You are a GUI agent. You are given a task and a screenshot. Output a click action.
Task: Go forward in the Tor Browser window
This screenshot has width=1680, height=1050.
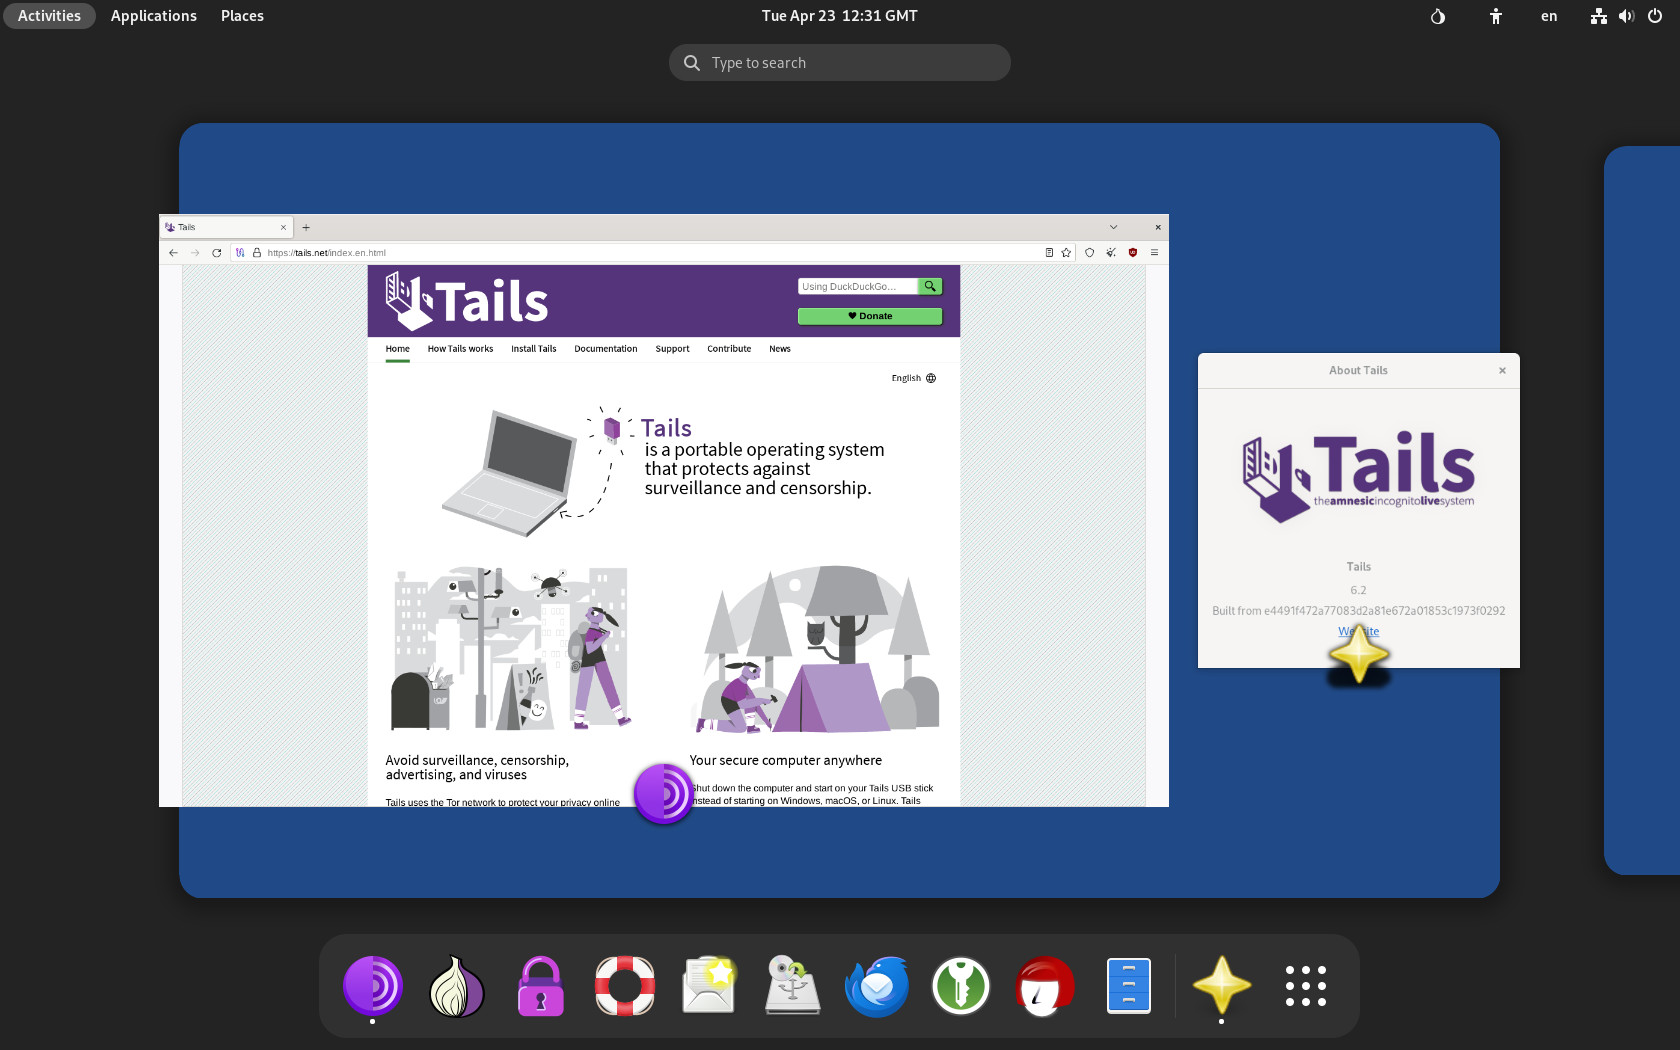coord(195,253)
